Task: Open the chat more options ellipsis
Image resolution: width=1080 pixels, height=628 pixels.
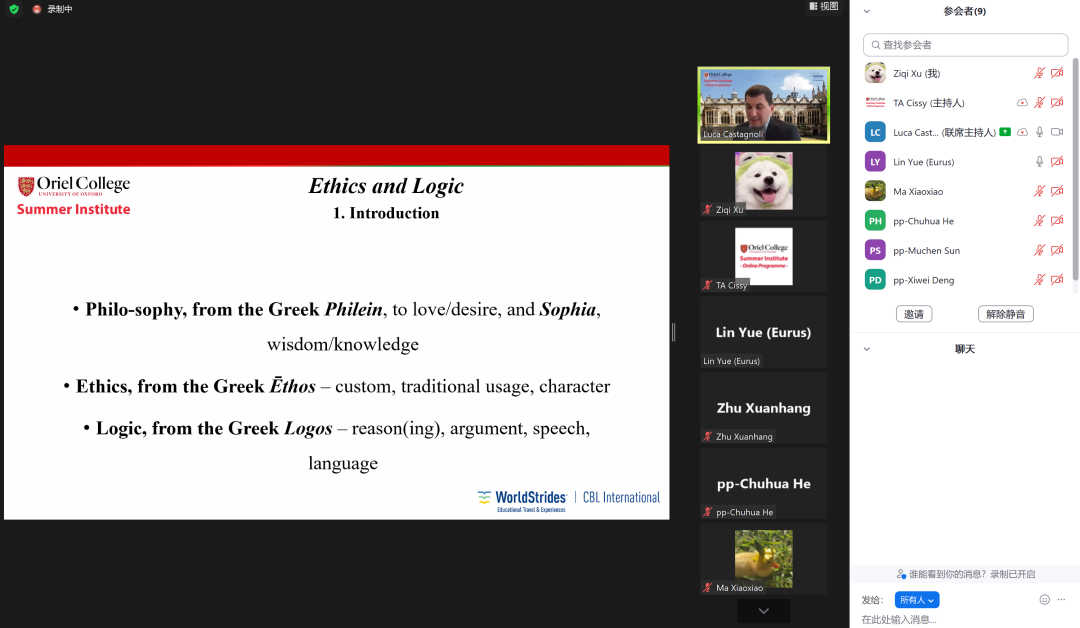Action: 1061,600
